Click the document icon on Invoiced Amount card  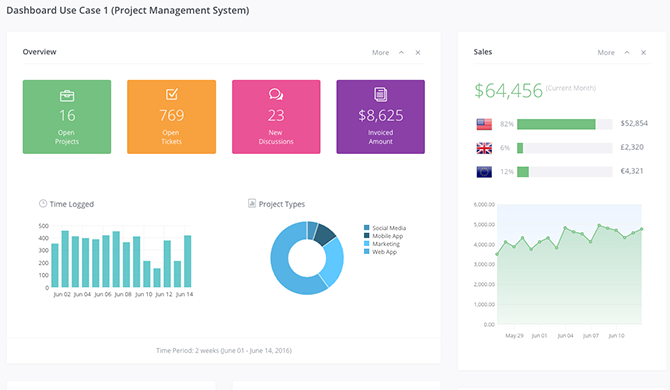381,94
